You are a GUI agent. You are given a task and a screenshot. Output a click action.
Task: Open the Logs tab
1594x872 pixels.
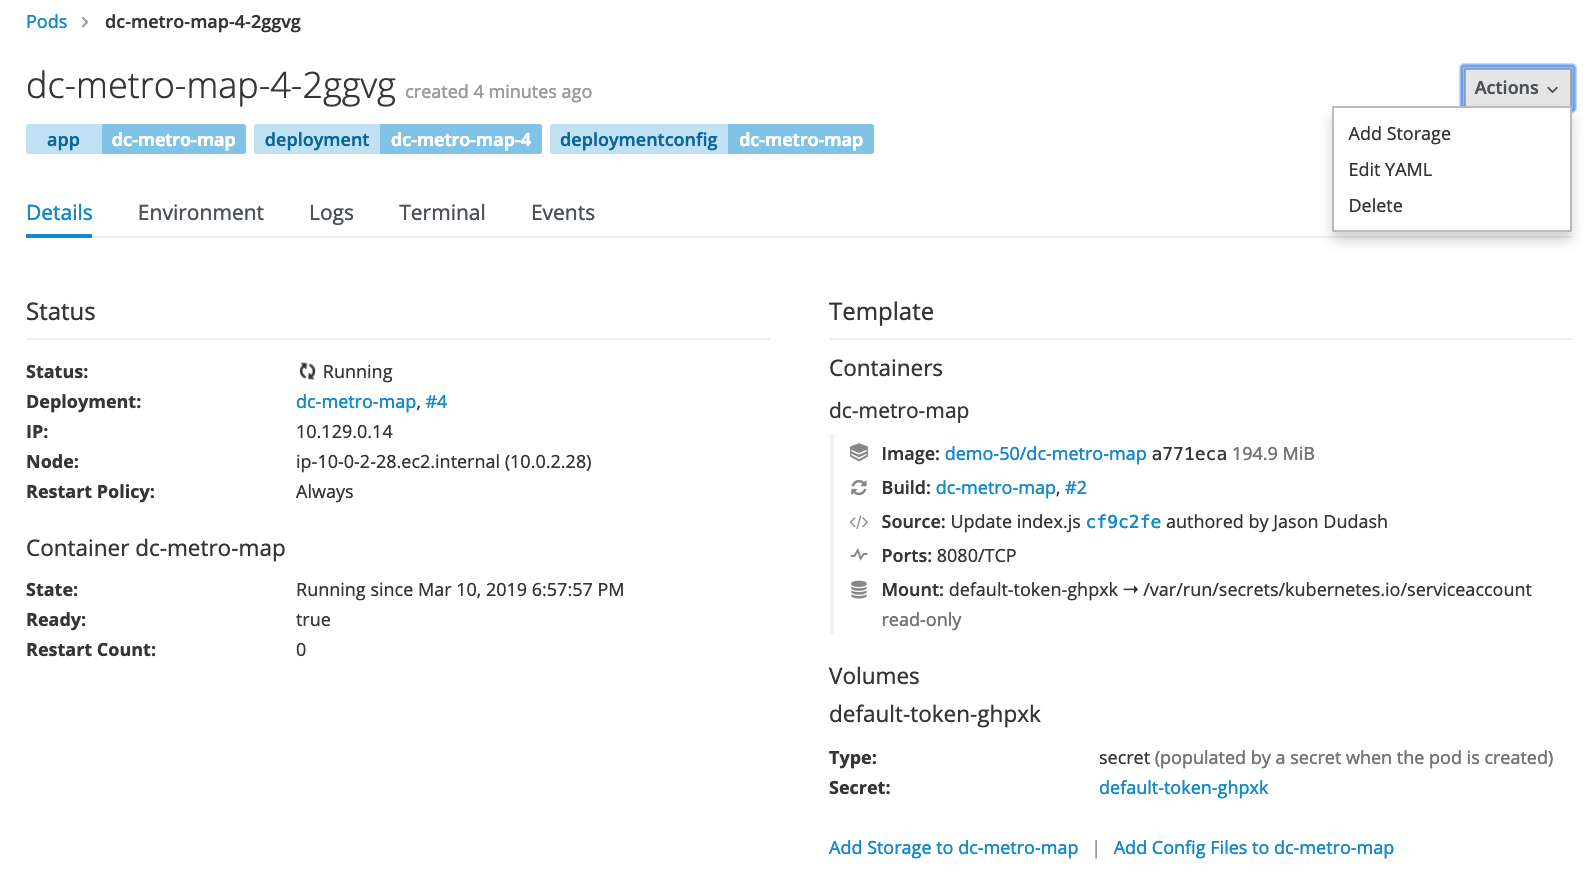pos(331,212)
